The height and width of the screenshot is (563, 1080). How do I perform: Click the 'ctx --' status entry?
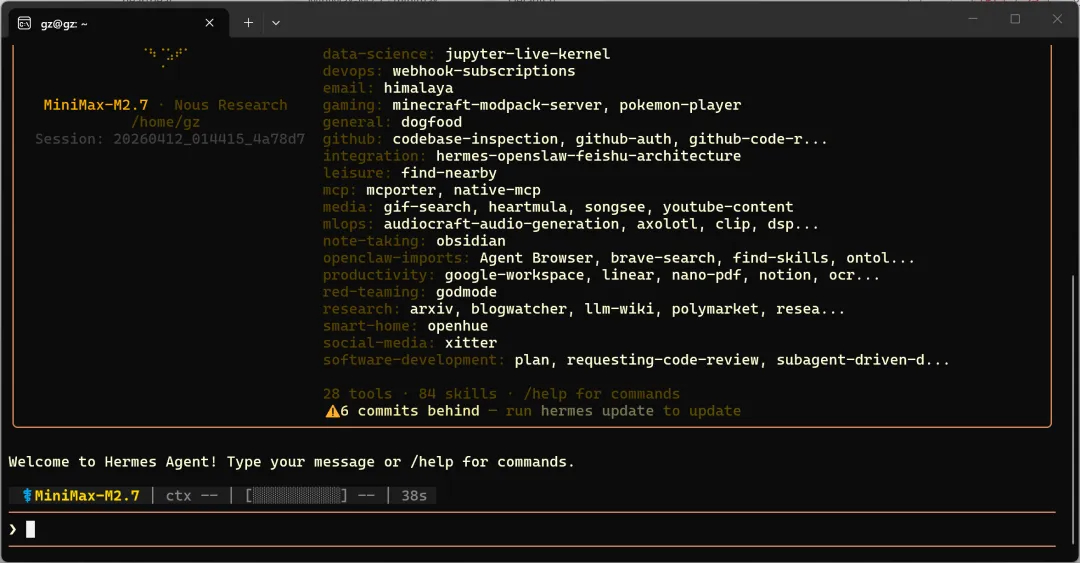tap(191, 495)
